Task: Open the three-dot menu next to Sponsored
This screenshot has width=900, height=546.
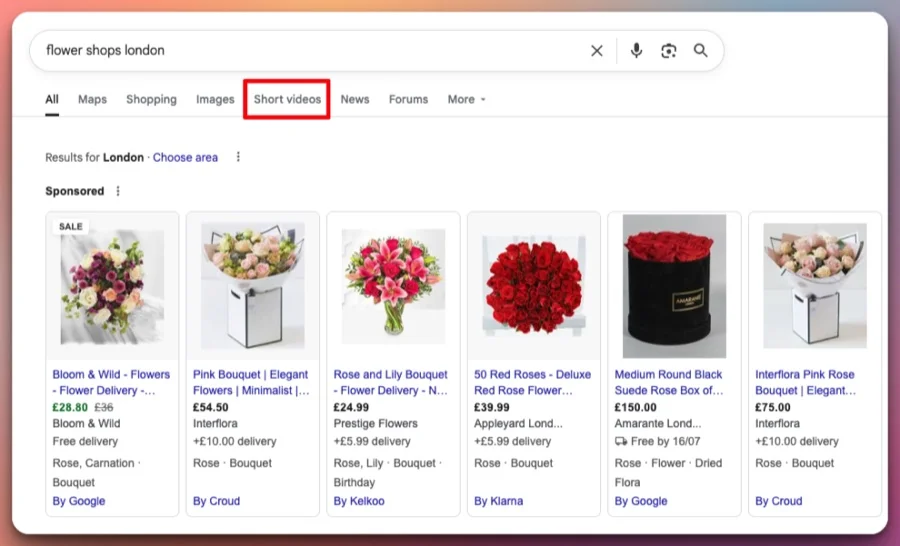Action: coord(118,191)
